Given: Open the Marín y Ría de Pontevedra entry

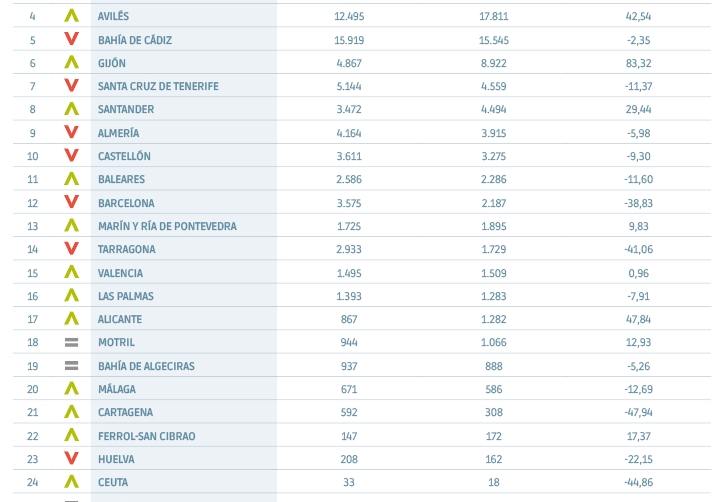Looking at the screenshot, I should (x=167, y=226).
